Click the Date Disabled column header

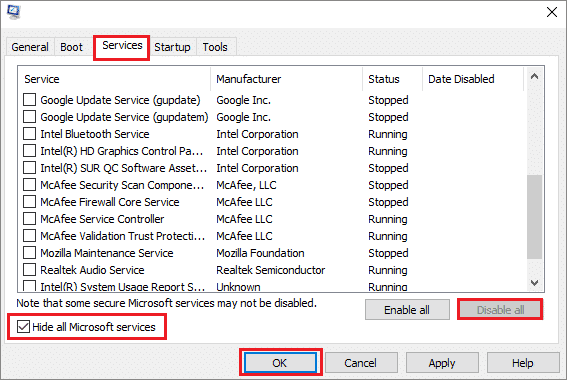(x=473, y=79)
